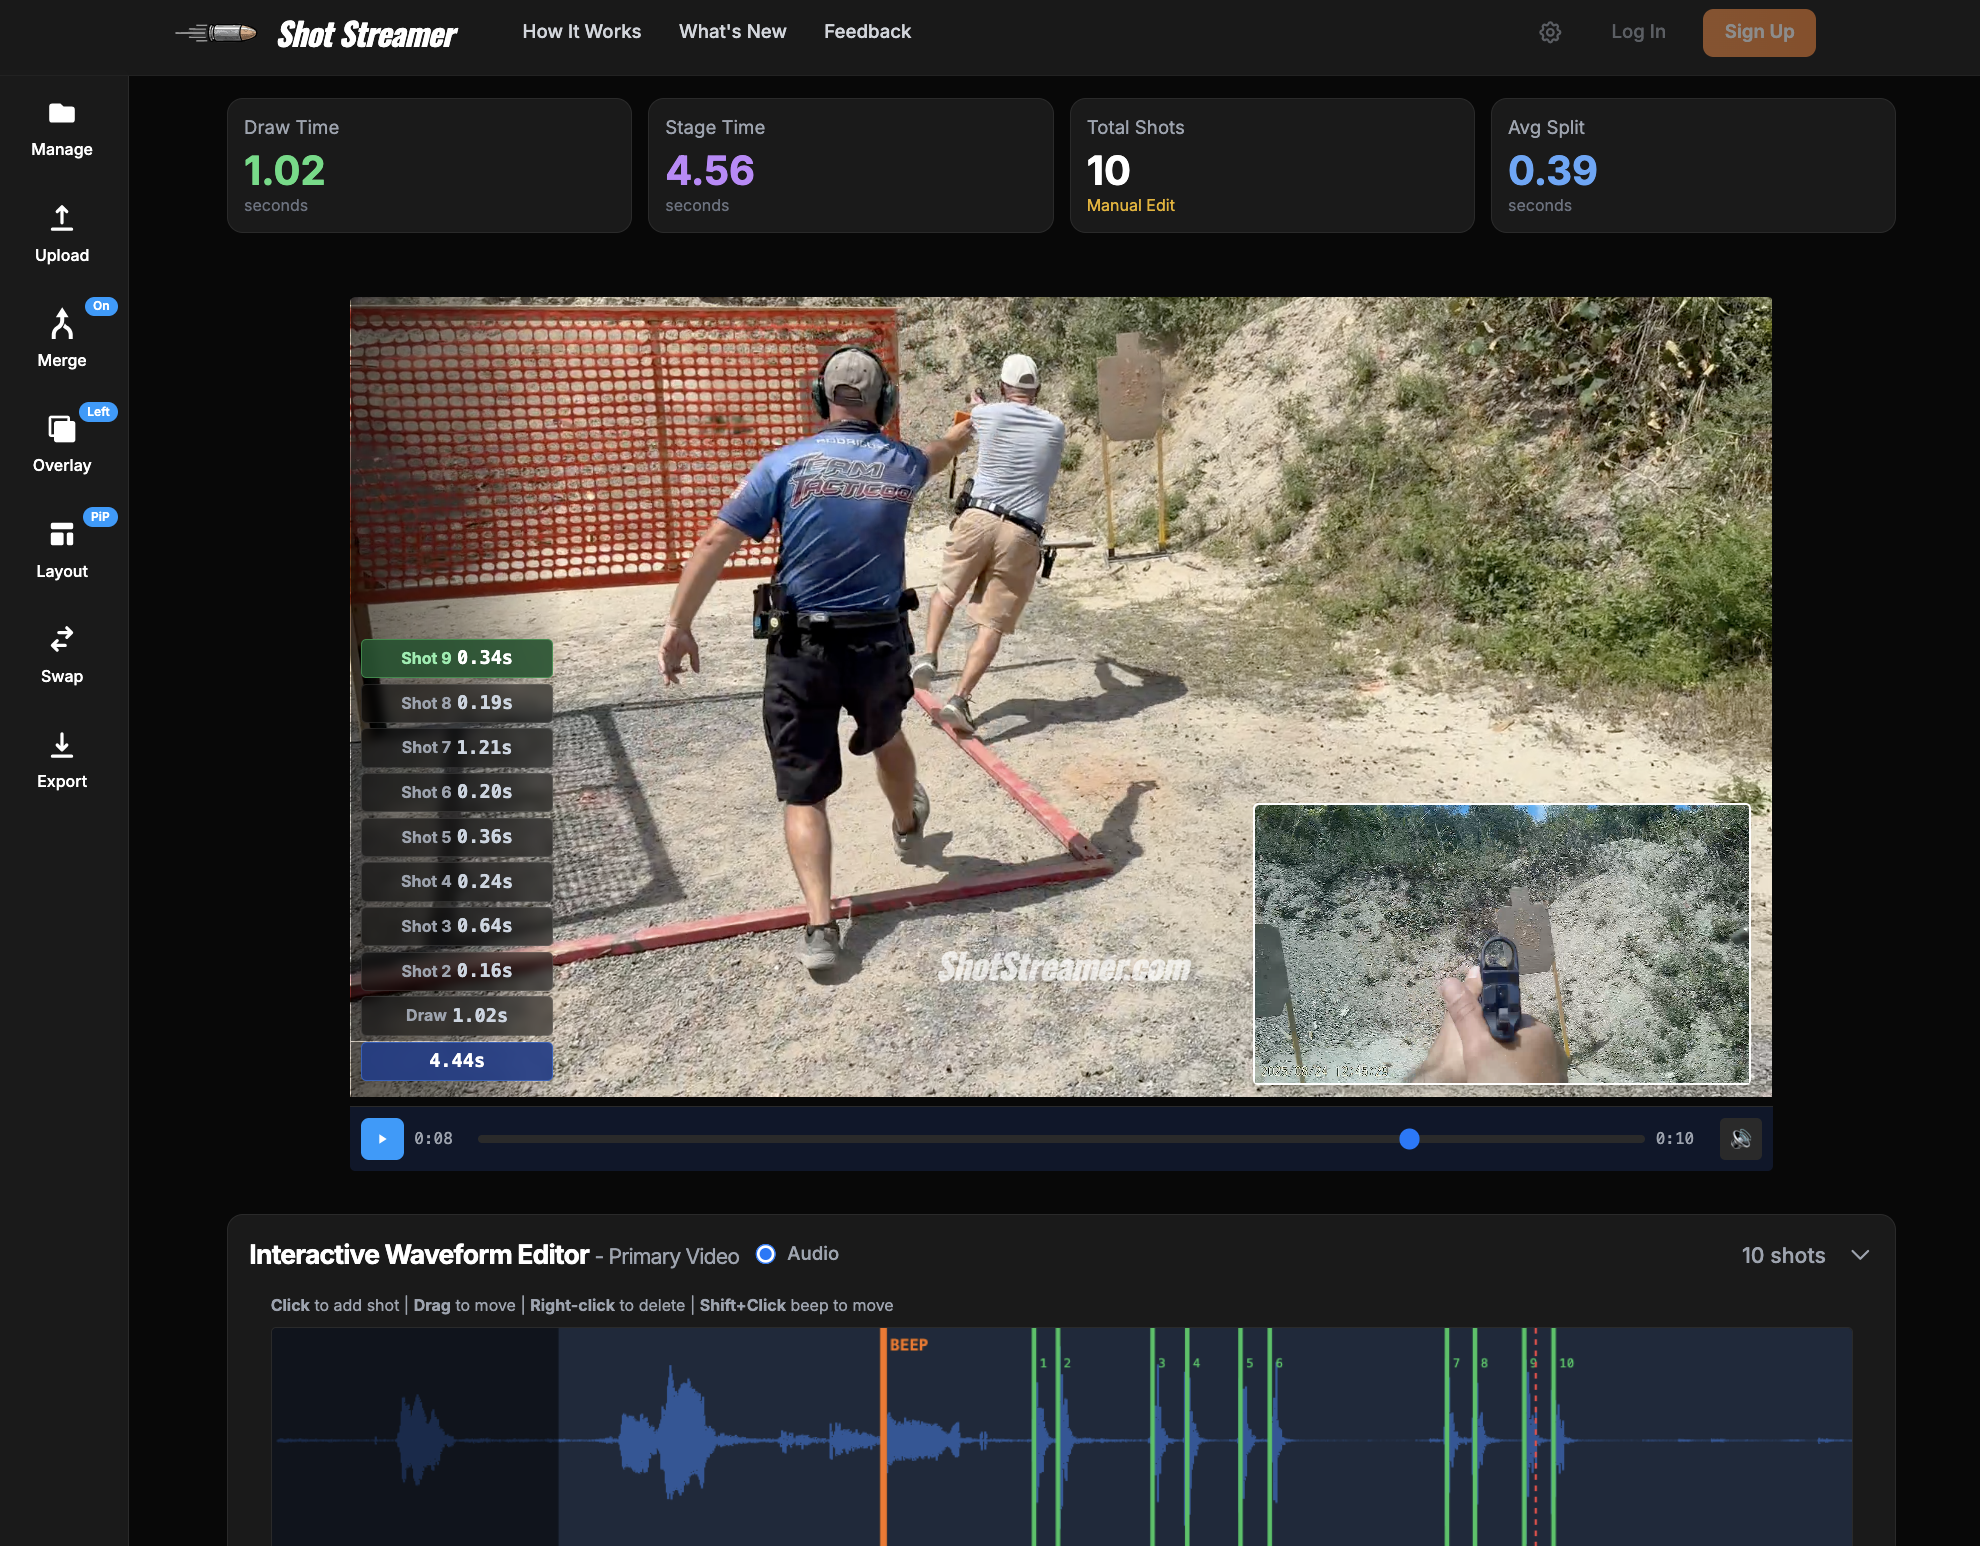This screenshot has height=1546, width=1980.
Task: Open the What's New page
Action: (732, 31)
